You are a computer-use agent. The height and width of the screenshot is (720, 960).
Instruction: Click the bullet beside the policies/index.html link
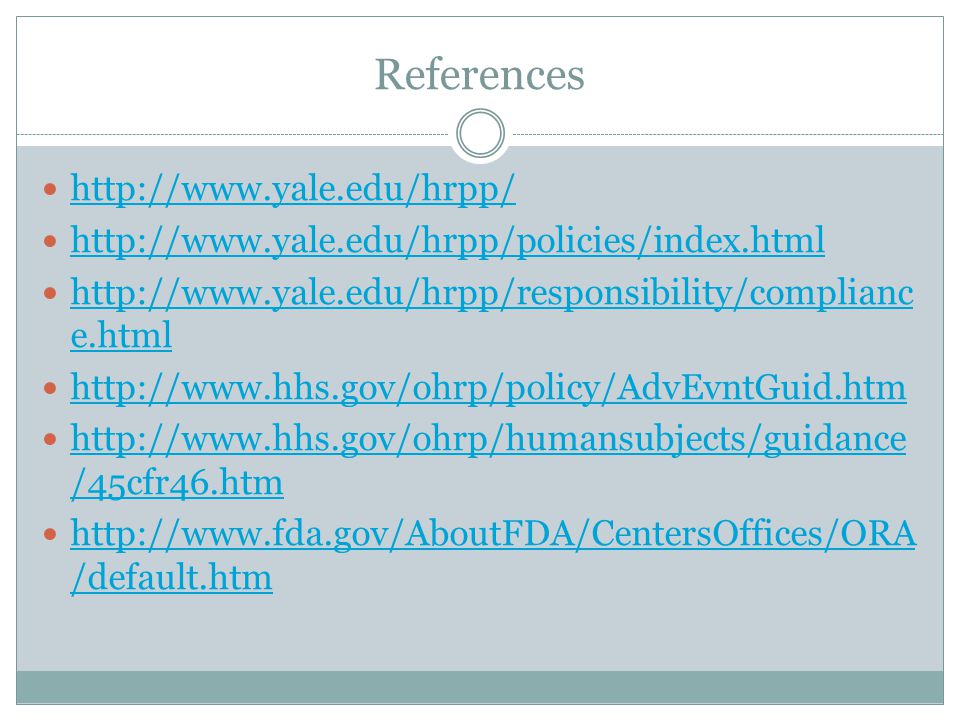pyautogui.click(x=50, y=241)
